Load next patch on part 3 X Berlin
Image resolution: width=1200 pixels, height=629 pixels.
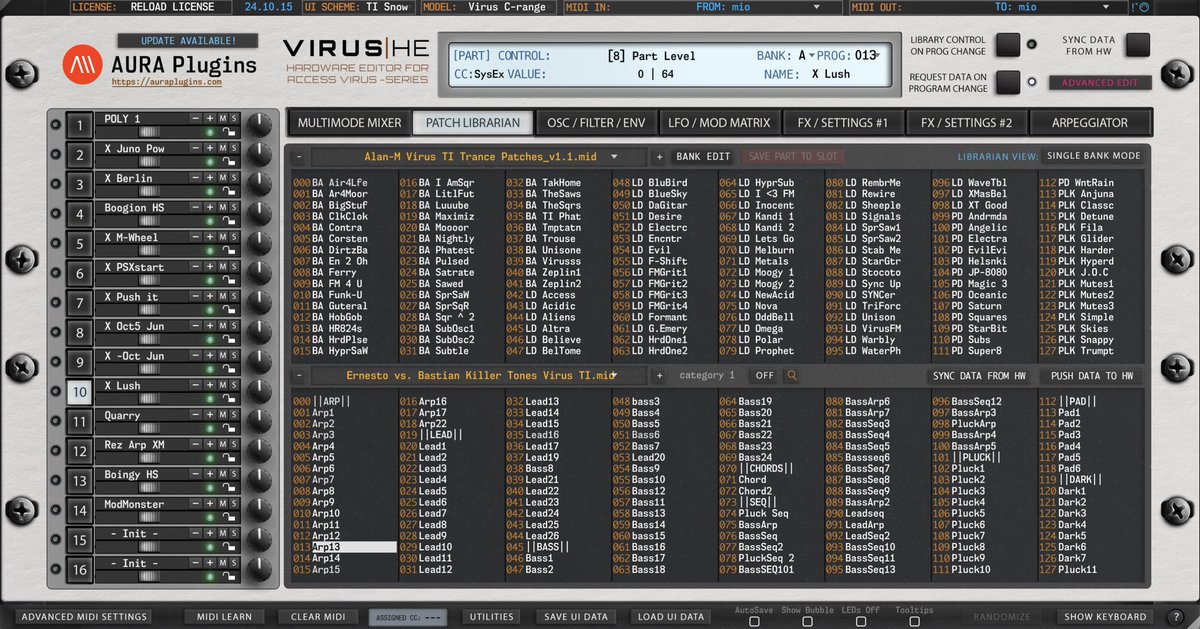[210, 178]
